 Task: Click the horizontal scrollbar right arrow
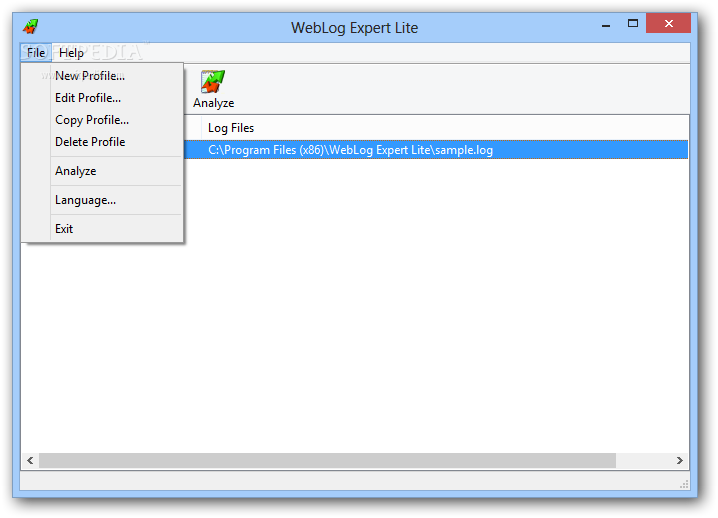[x=680, y=460]
